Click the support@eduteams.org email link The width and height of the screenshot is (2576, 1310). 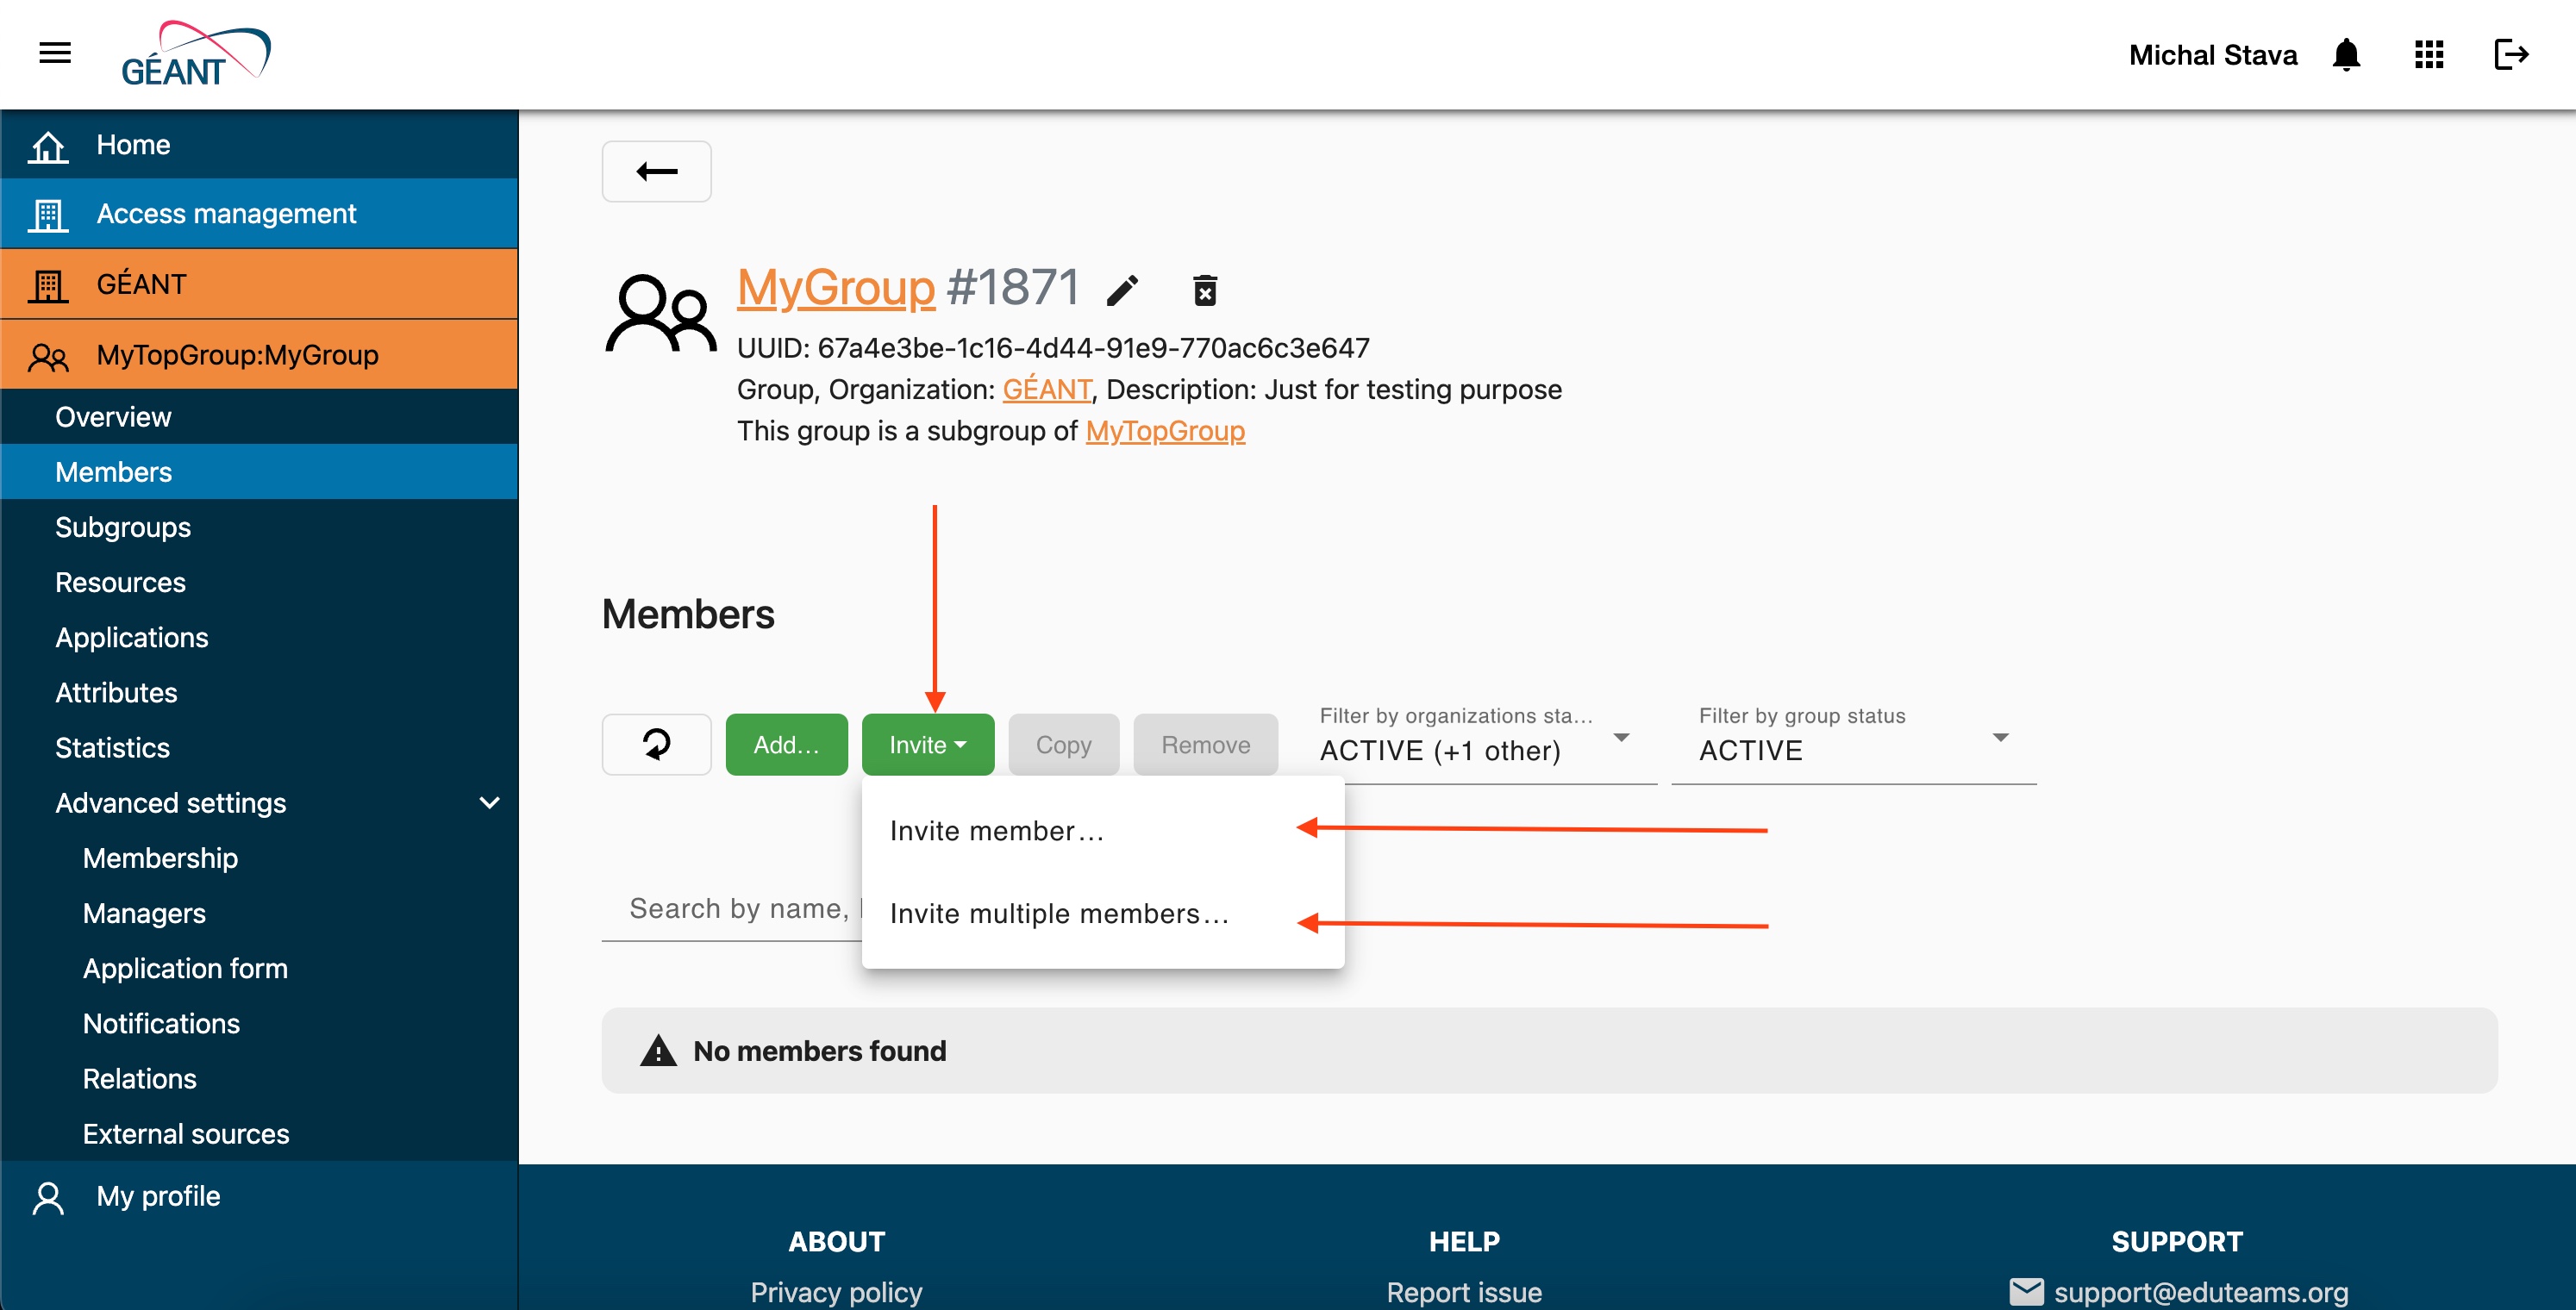tap(2201, 1292)
